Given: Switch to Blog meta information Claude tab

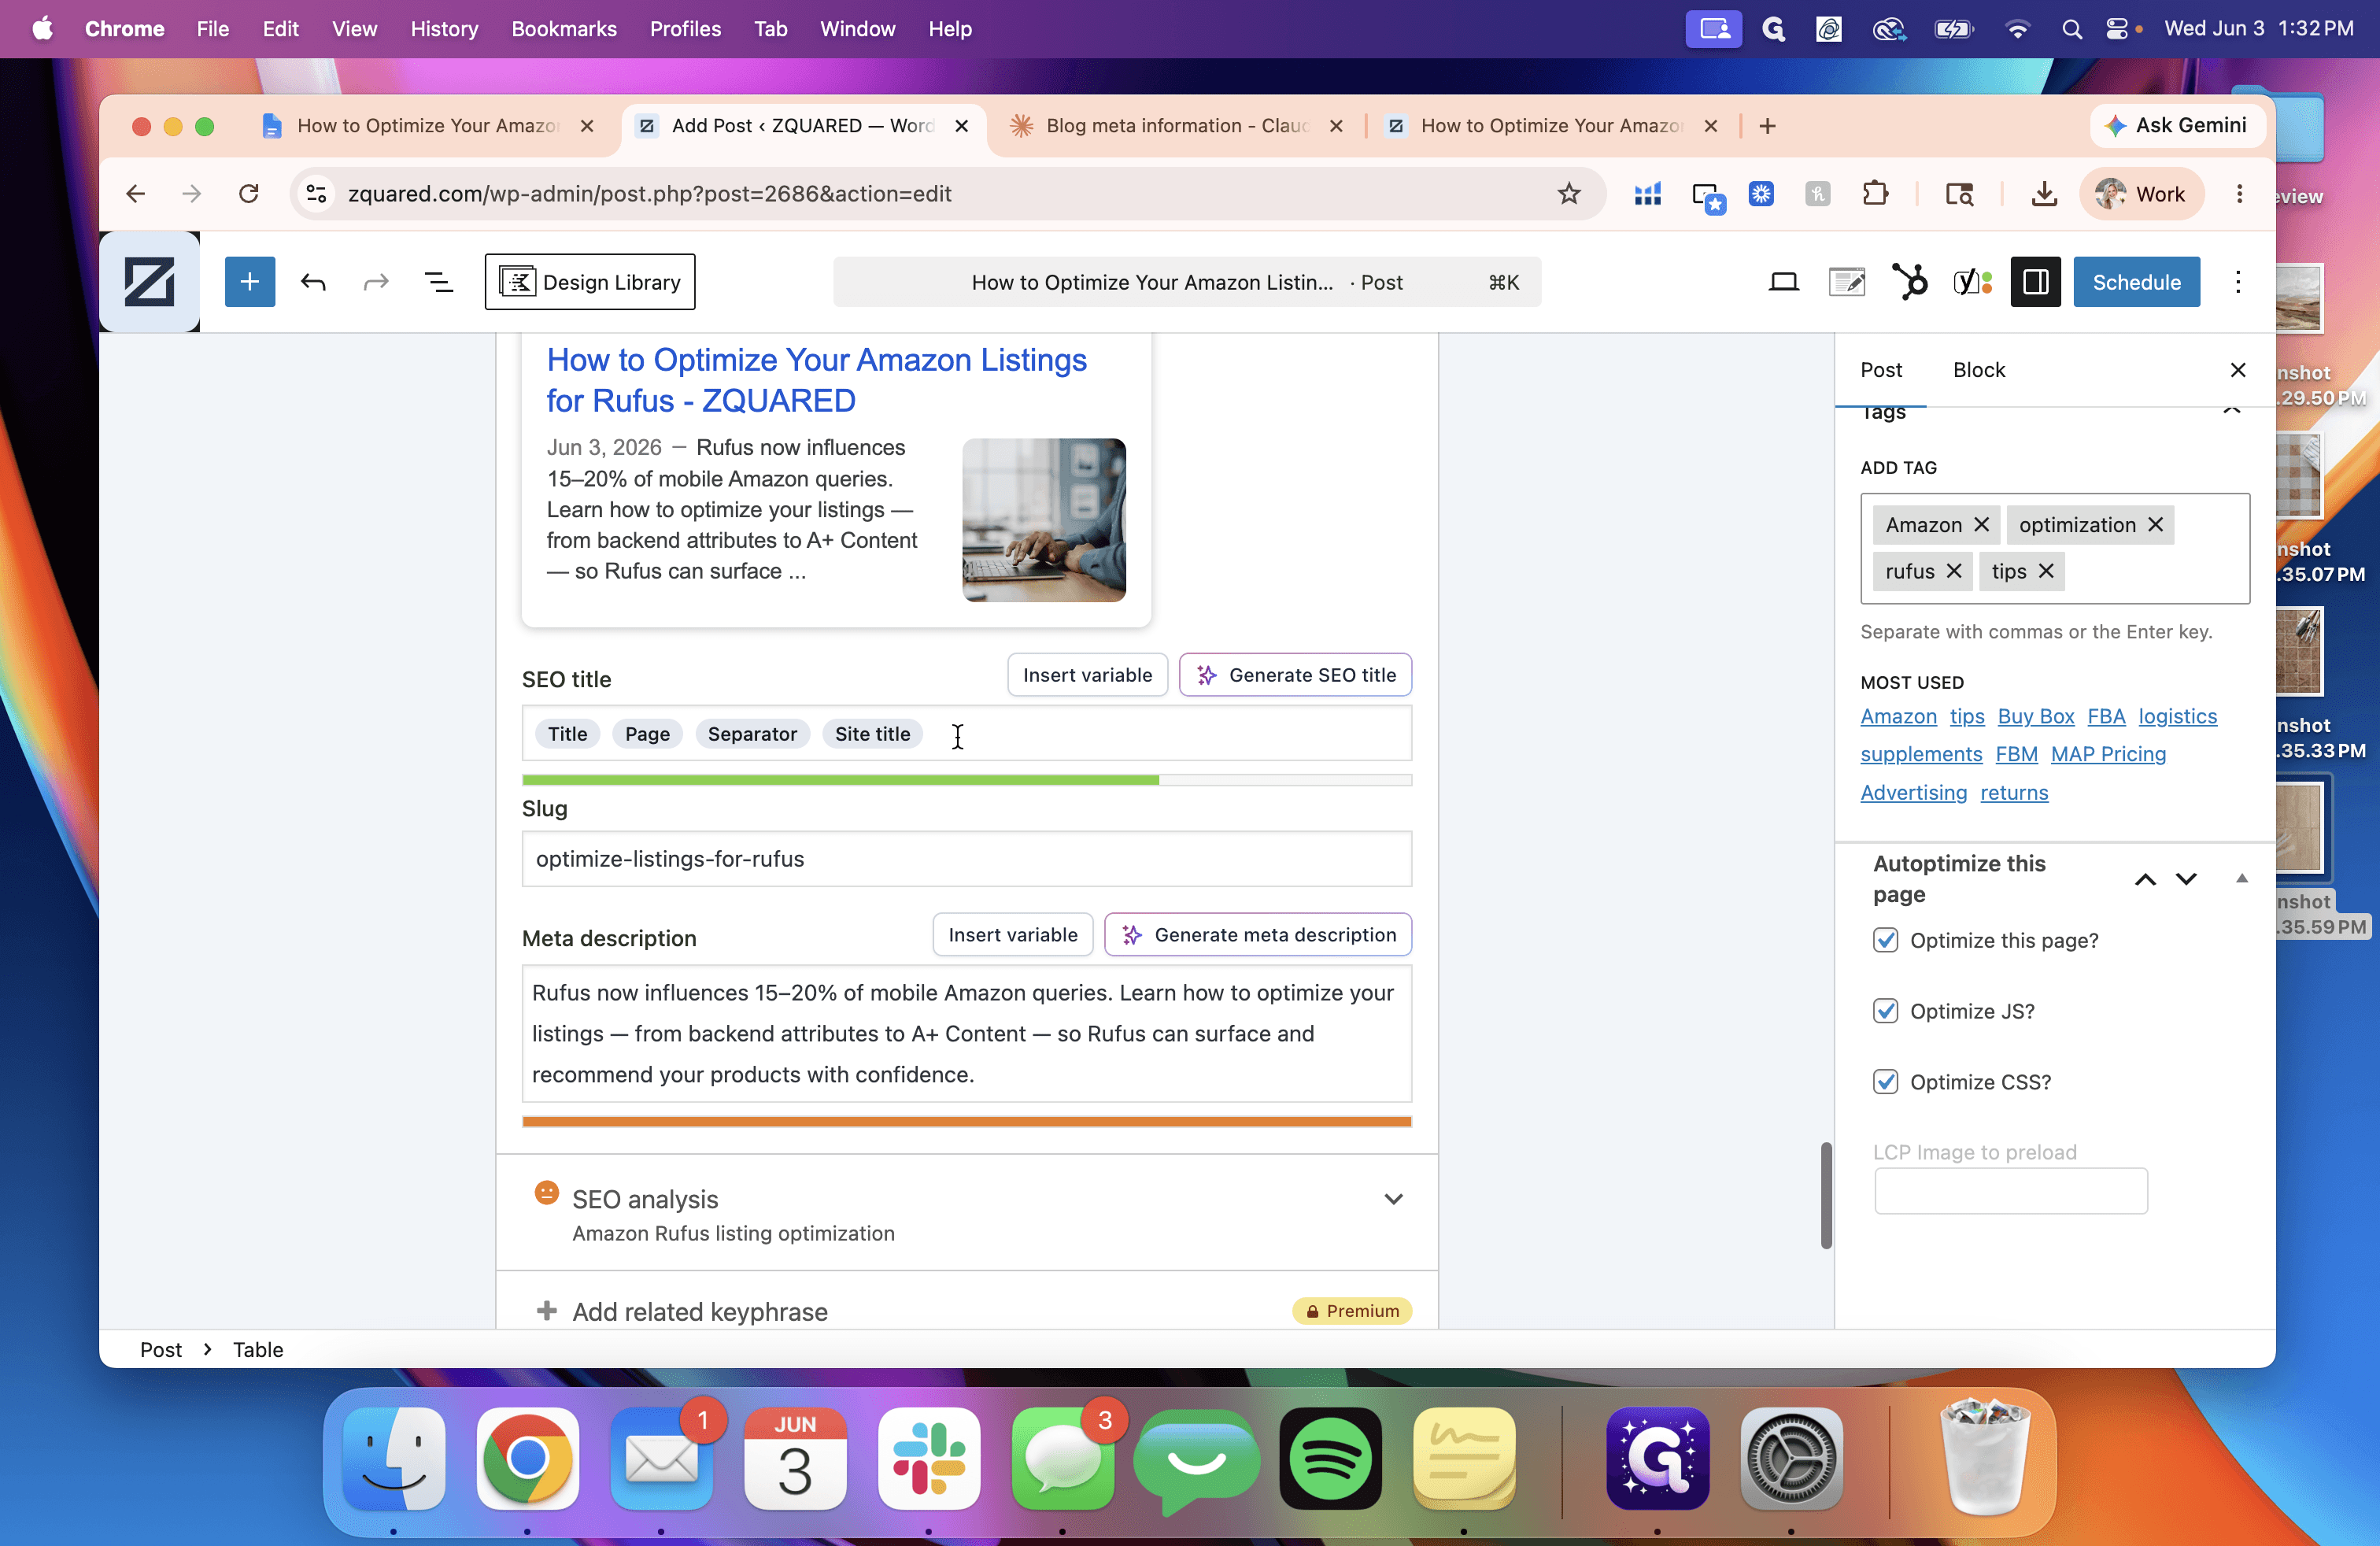Looking at the screenshot, I should [1176, 125].
